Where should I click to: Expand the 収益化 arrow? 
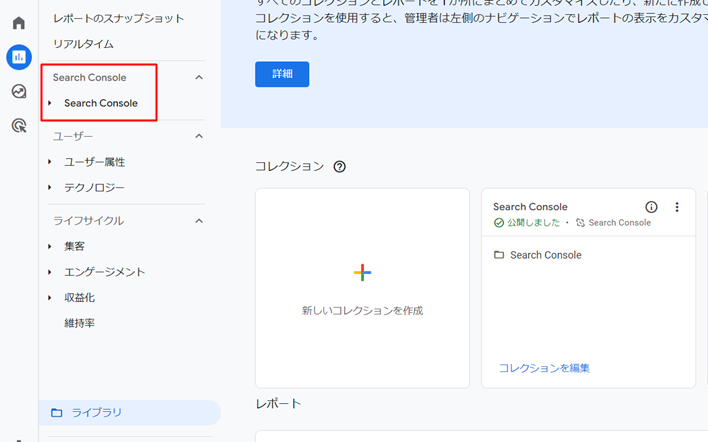point(50,298)
